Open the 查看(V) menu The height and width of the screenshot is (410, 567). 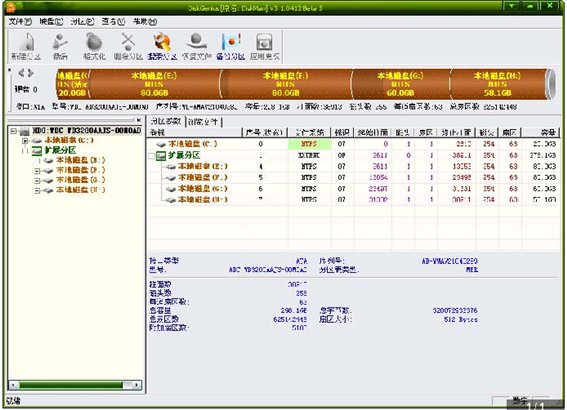pos(113,22)
